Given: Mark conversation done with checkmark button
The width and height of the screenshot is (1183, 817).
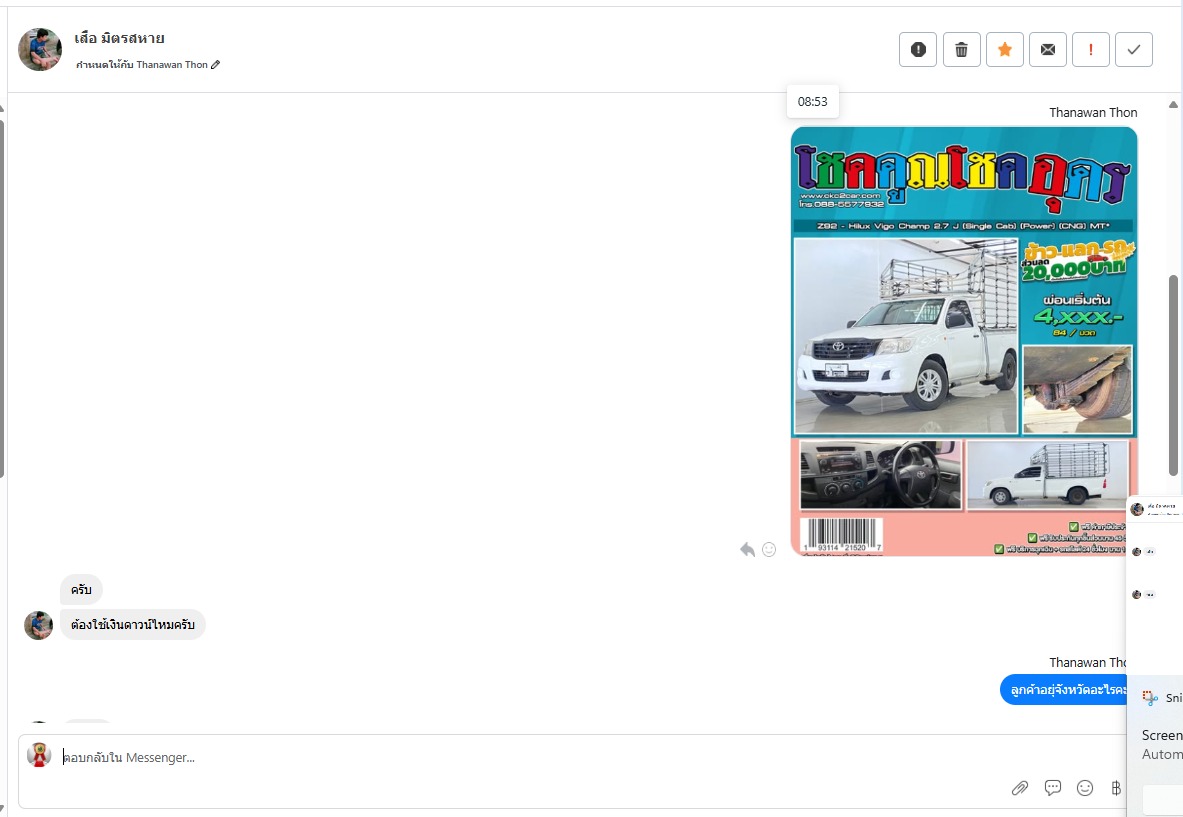Looking at the screenshot, I should coord(1134,50).
